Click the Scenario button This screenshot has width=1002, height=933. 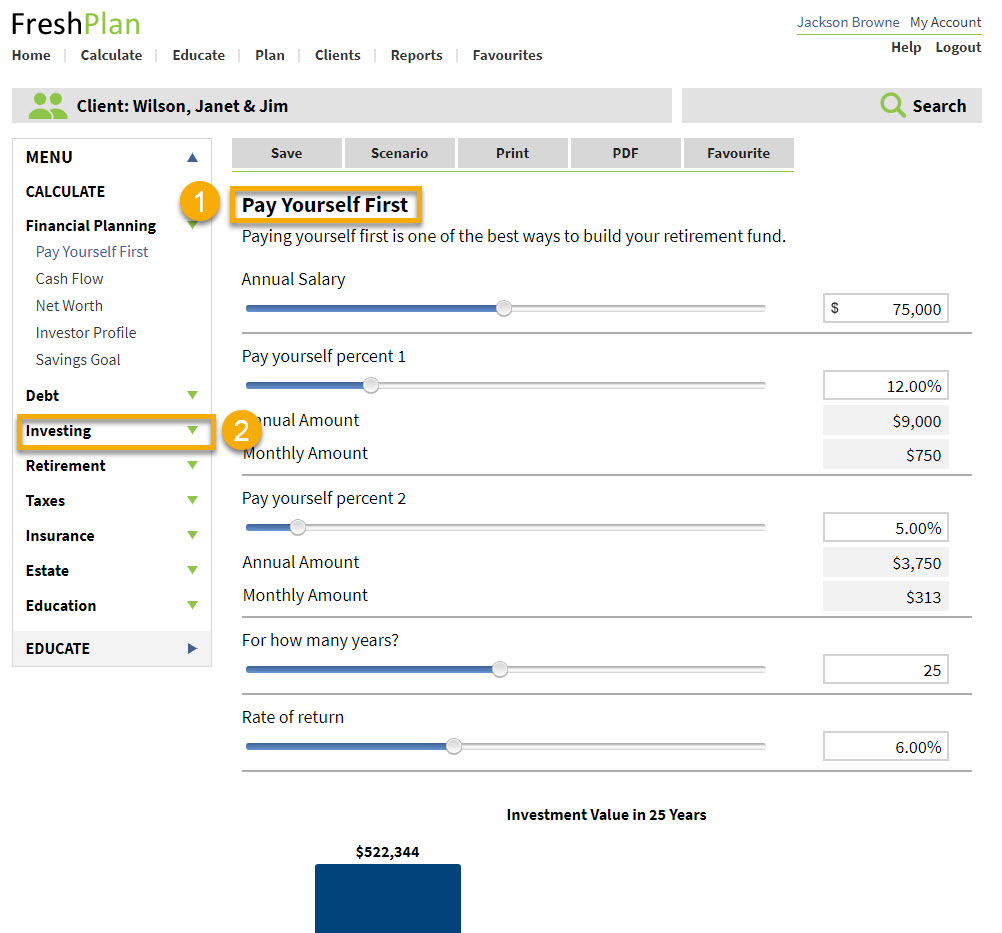click(x=399, y=153)
